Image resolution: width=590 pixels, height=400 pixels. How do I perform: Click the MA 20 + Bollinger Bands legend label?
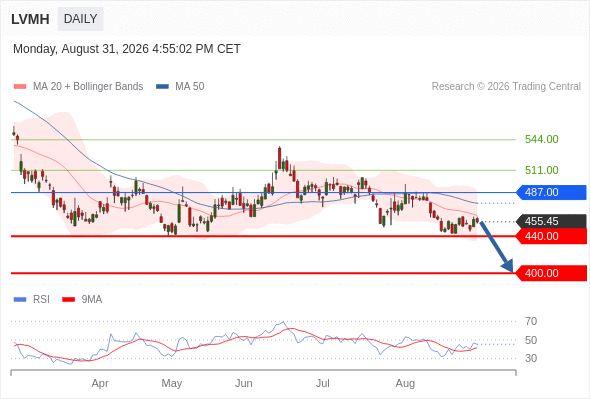(88, 87)
